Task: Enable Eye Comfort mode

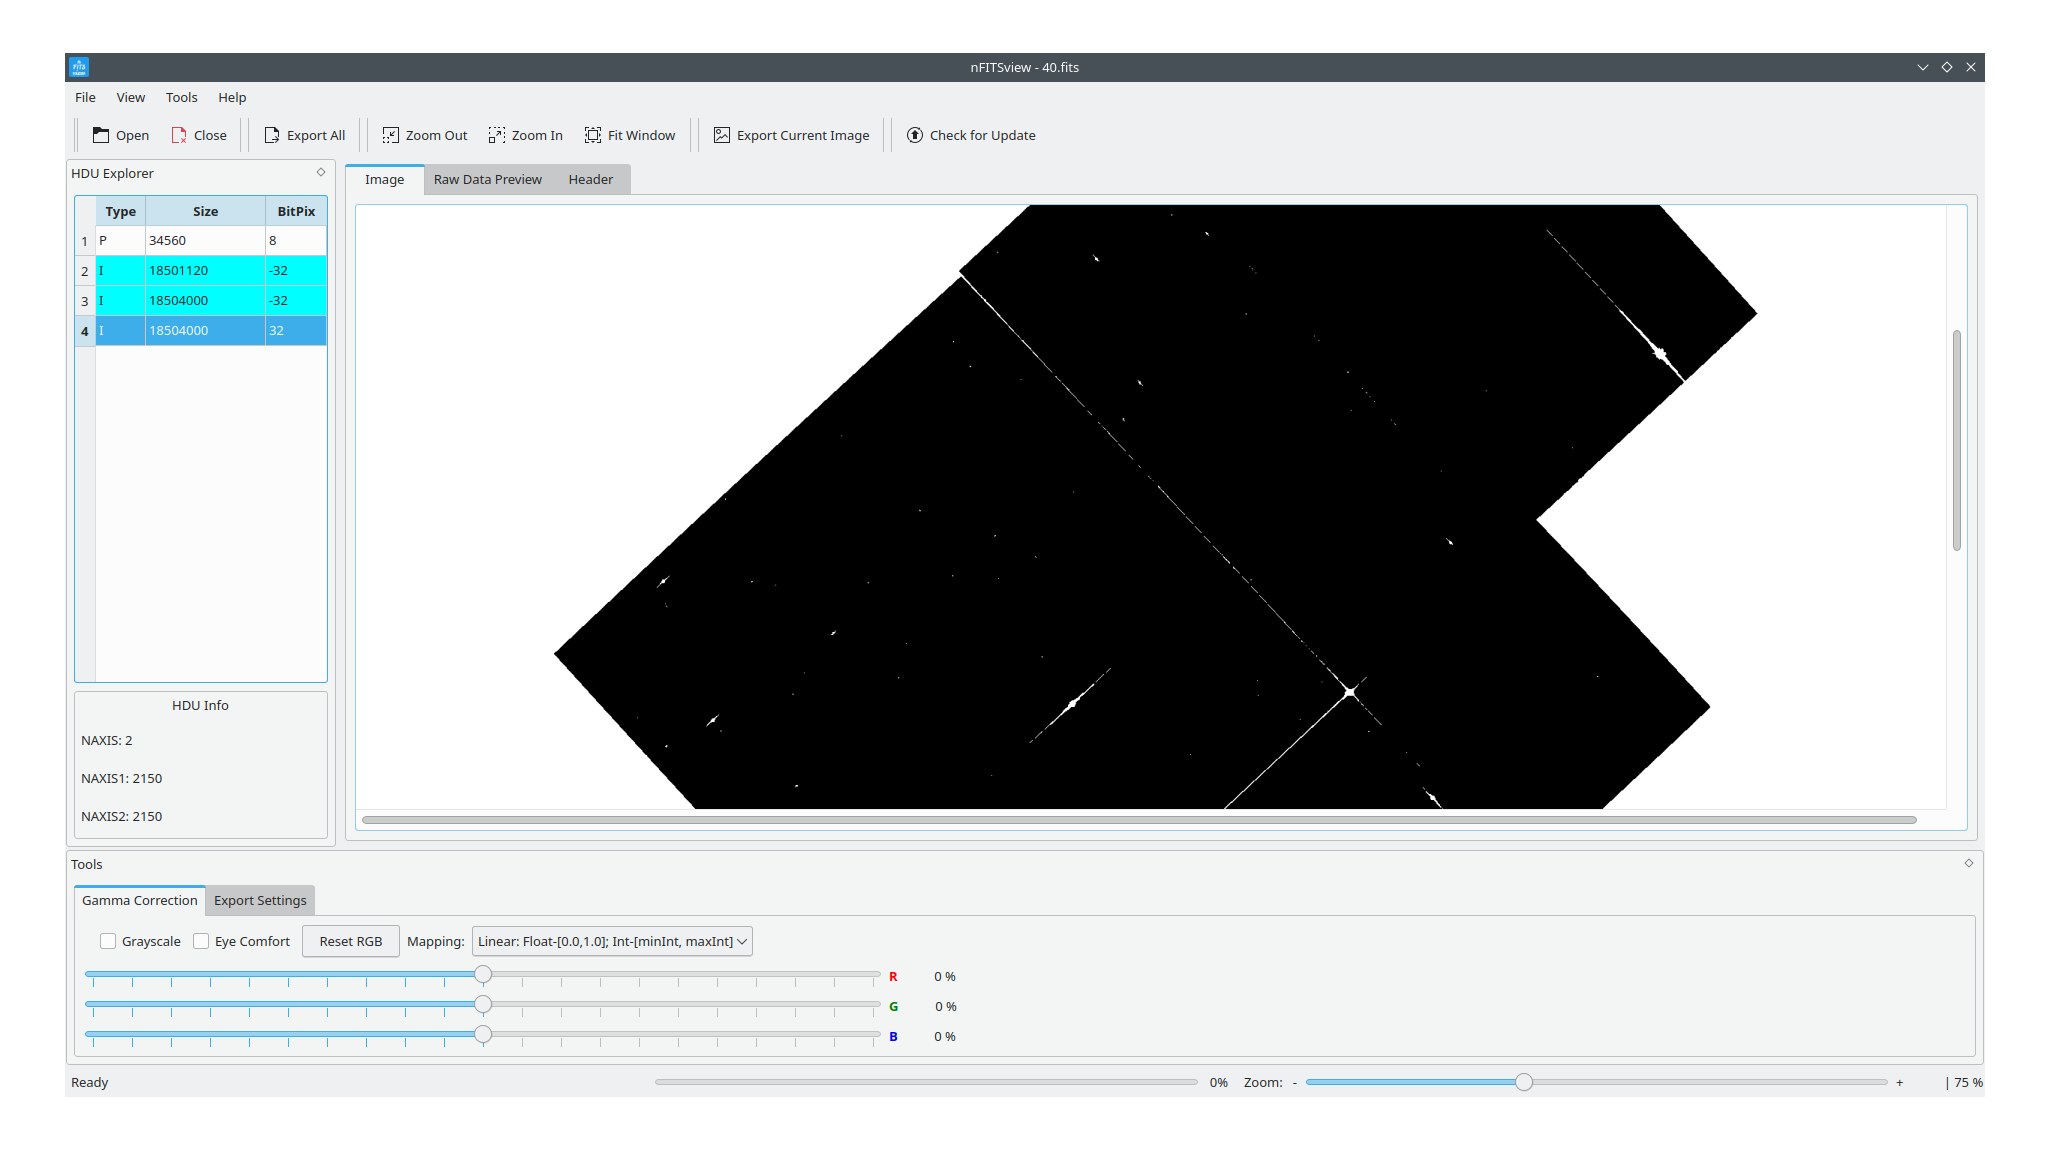Action: [x=203, y=941]
